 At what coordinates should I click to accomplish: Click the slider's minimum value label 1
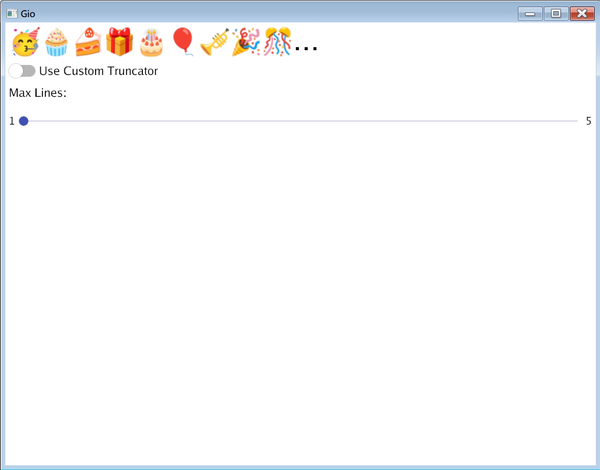tap(12, 121)
